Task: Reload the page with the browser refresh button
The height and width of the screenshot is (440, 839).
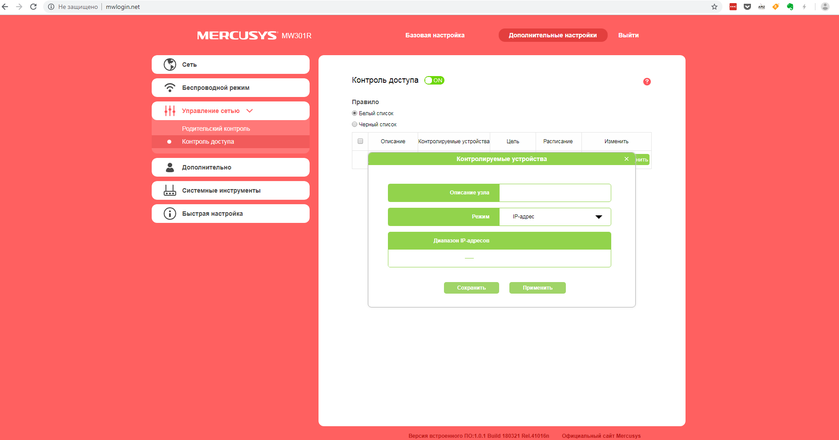Action: tap(34, 6)
